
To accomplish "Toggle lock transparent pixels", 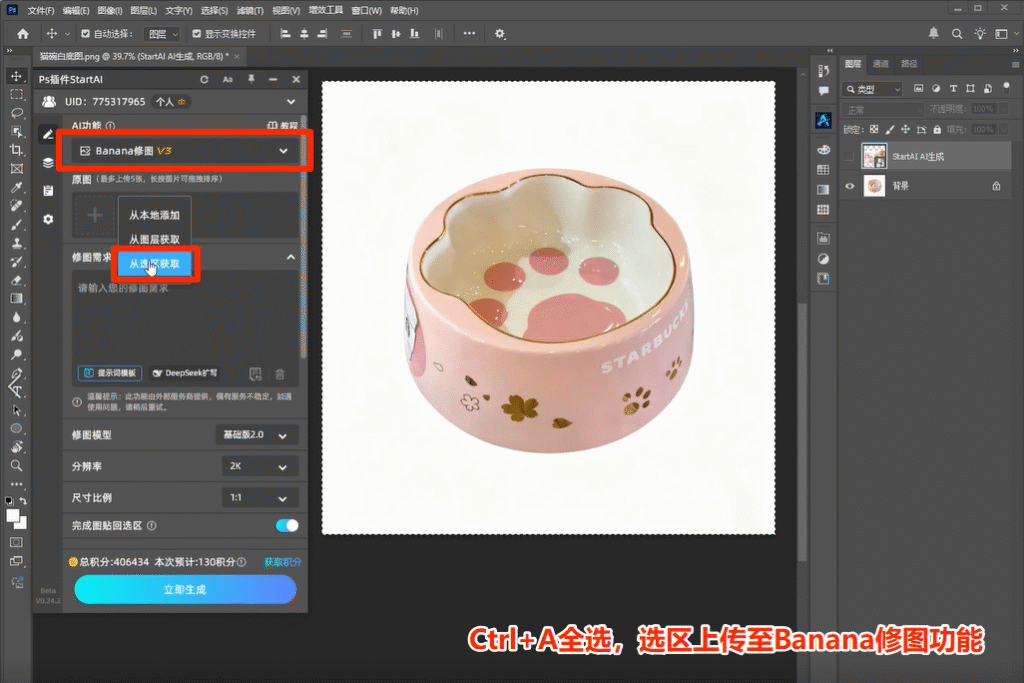I will point(874,129).
